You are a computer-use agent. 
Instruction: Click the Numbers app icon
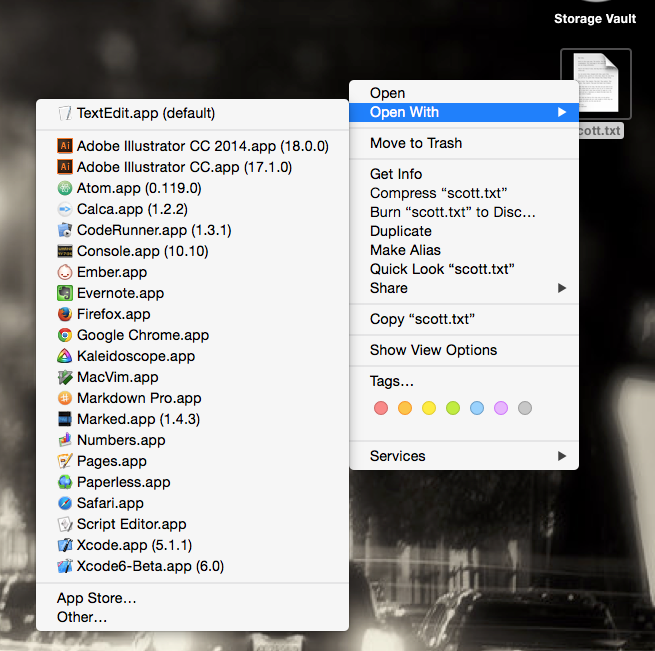pos(65,440)
